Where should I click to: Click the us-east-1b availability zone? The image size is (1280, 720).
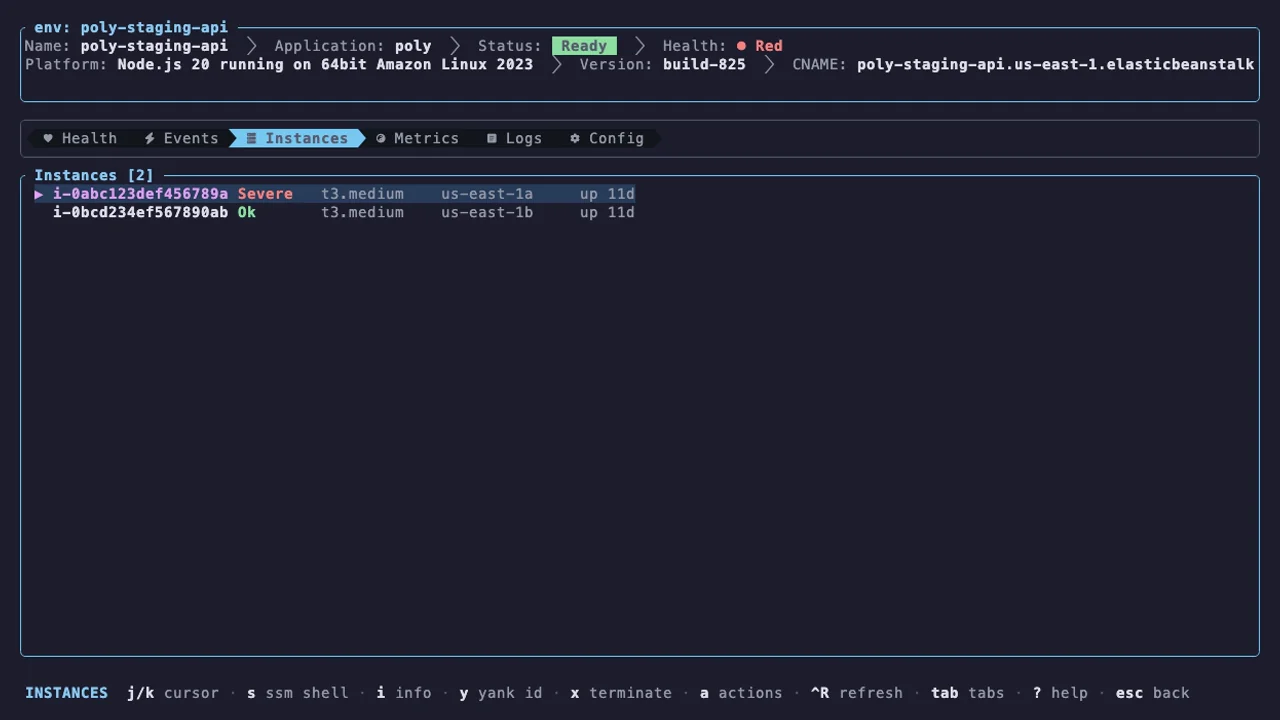(487, 212)
